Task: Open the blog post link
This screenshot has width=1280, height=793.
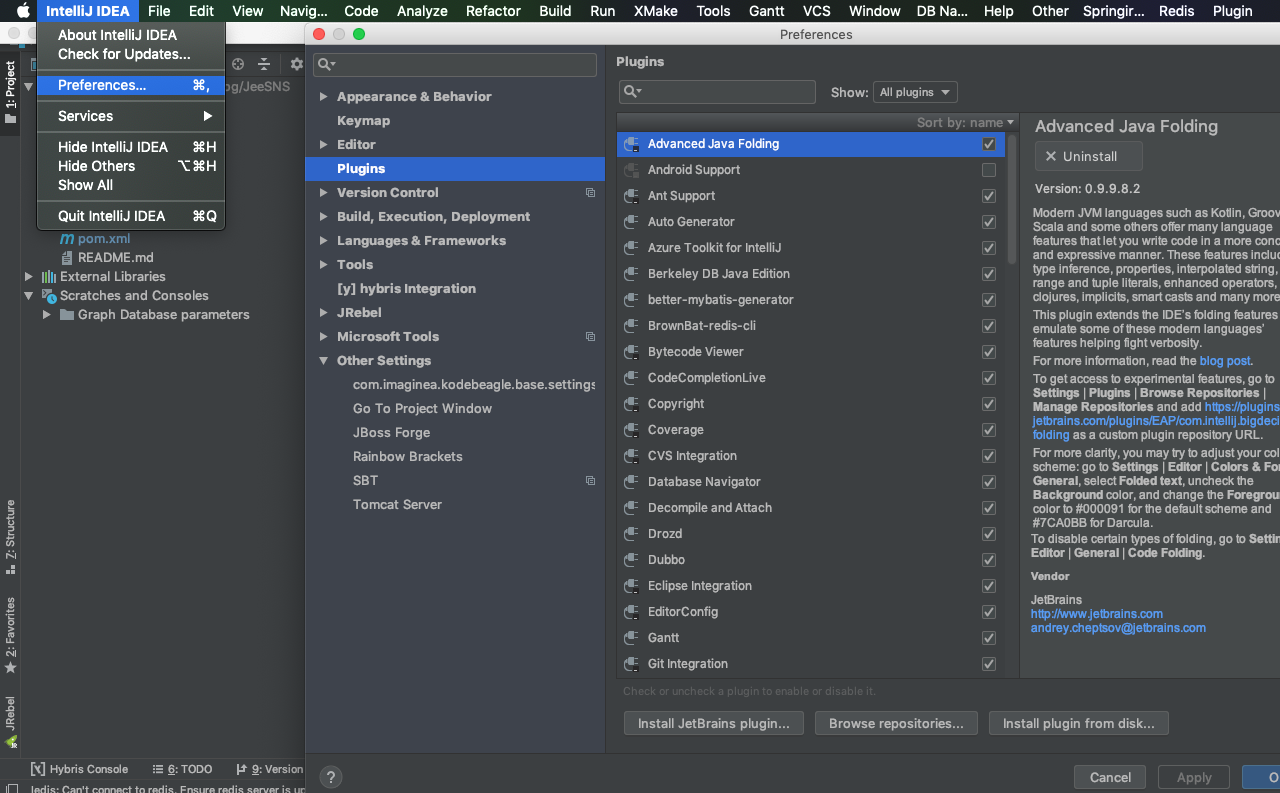Action: (x=1225, y=361)
